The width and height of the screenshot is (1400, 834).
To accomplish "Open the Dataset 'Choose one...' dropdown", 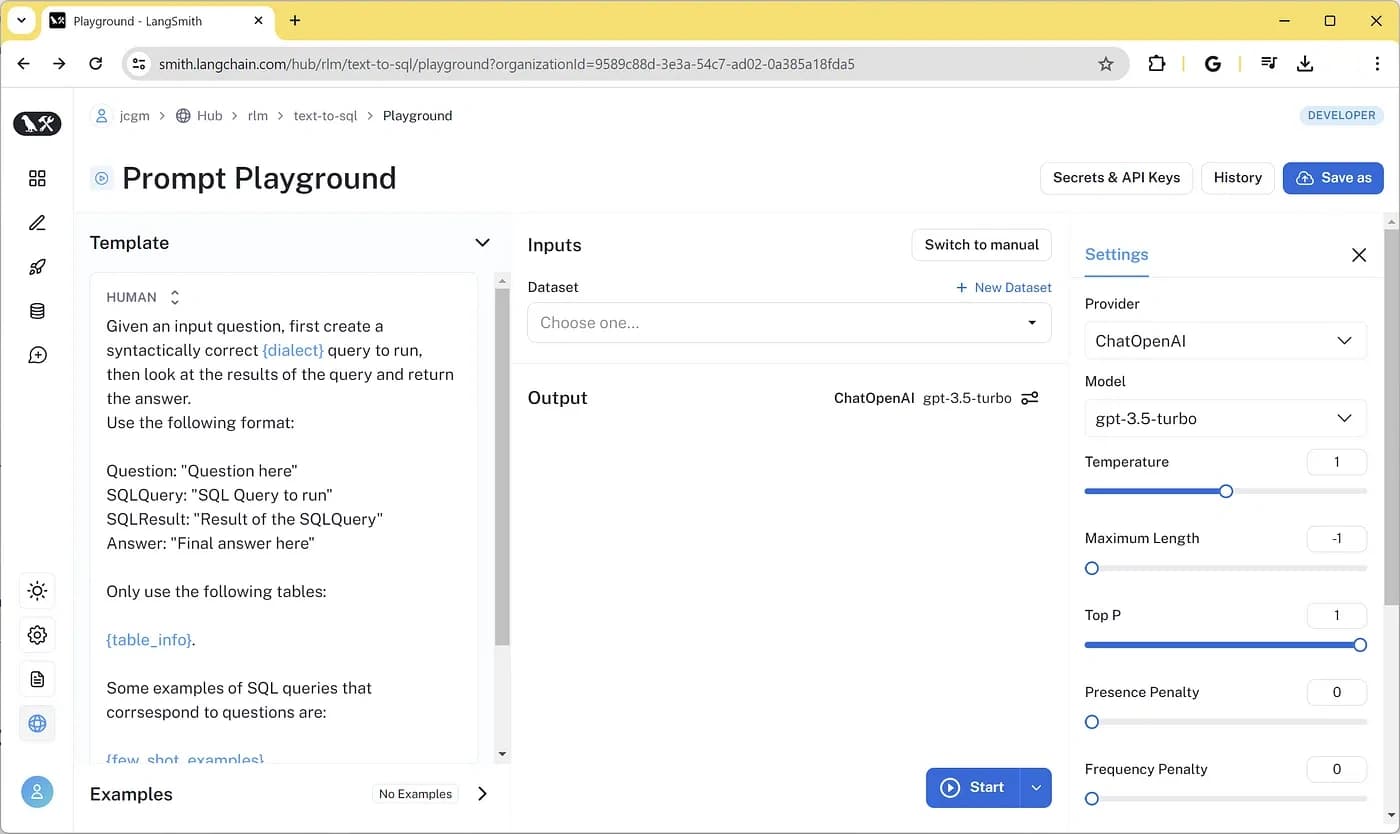I will pos(789,322).
